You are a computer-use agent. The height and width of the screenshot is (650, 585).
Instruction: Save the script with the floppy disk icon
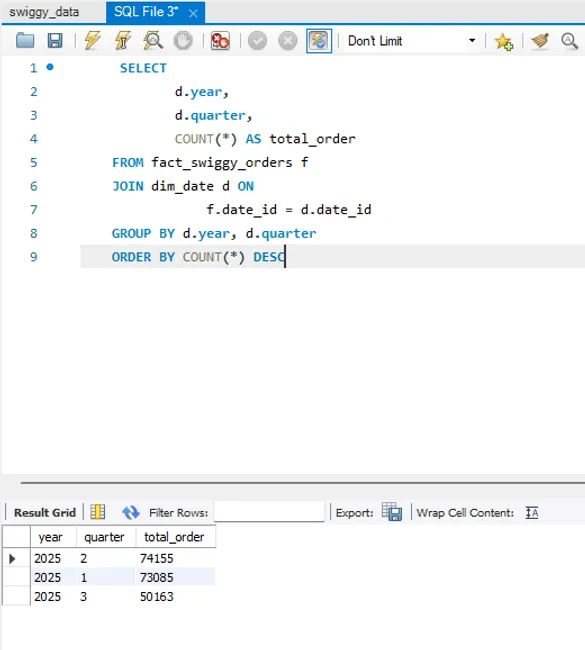(x=55, y=41)
